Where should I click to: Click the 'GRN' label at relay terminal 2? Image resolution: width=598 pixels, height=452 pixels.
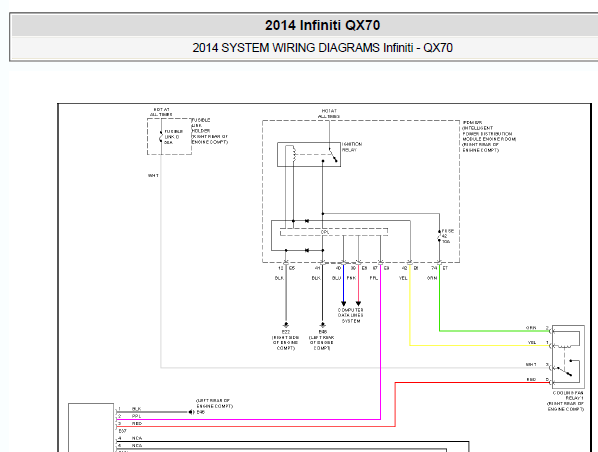pos(531,328)
